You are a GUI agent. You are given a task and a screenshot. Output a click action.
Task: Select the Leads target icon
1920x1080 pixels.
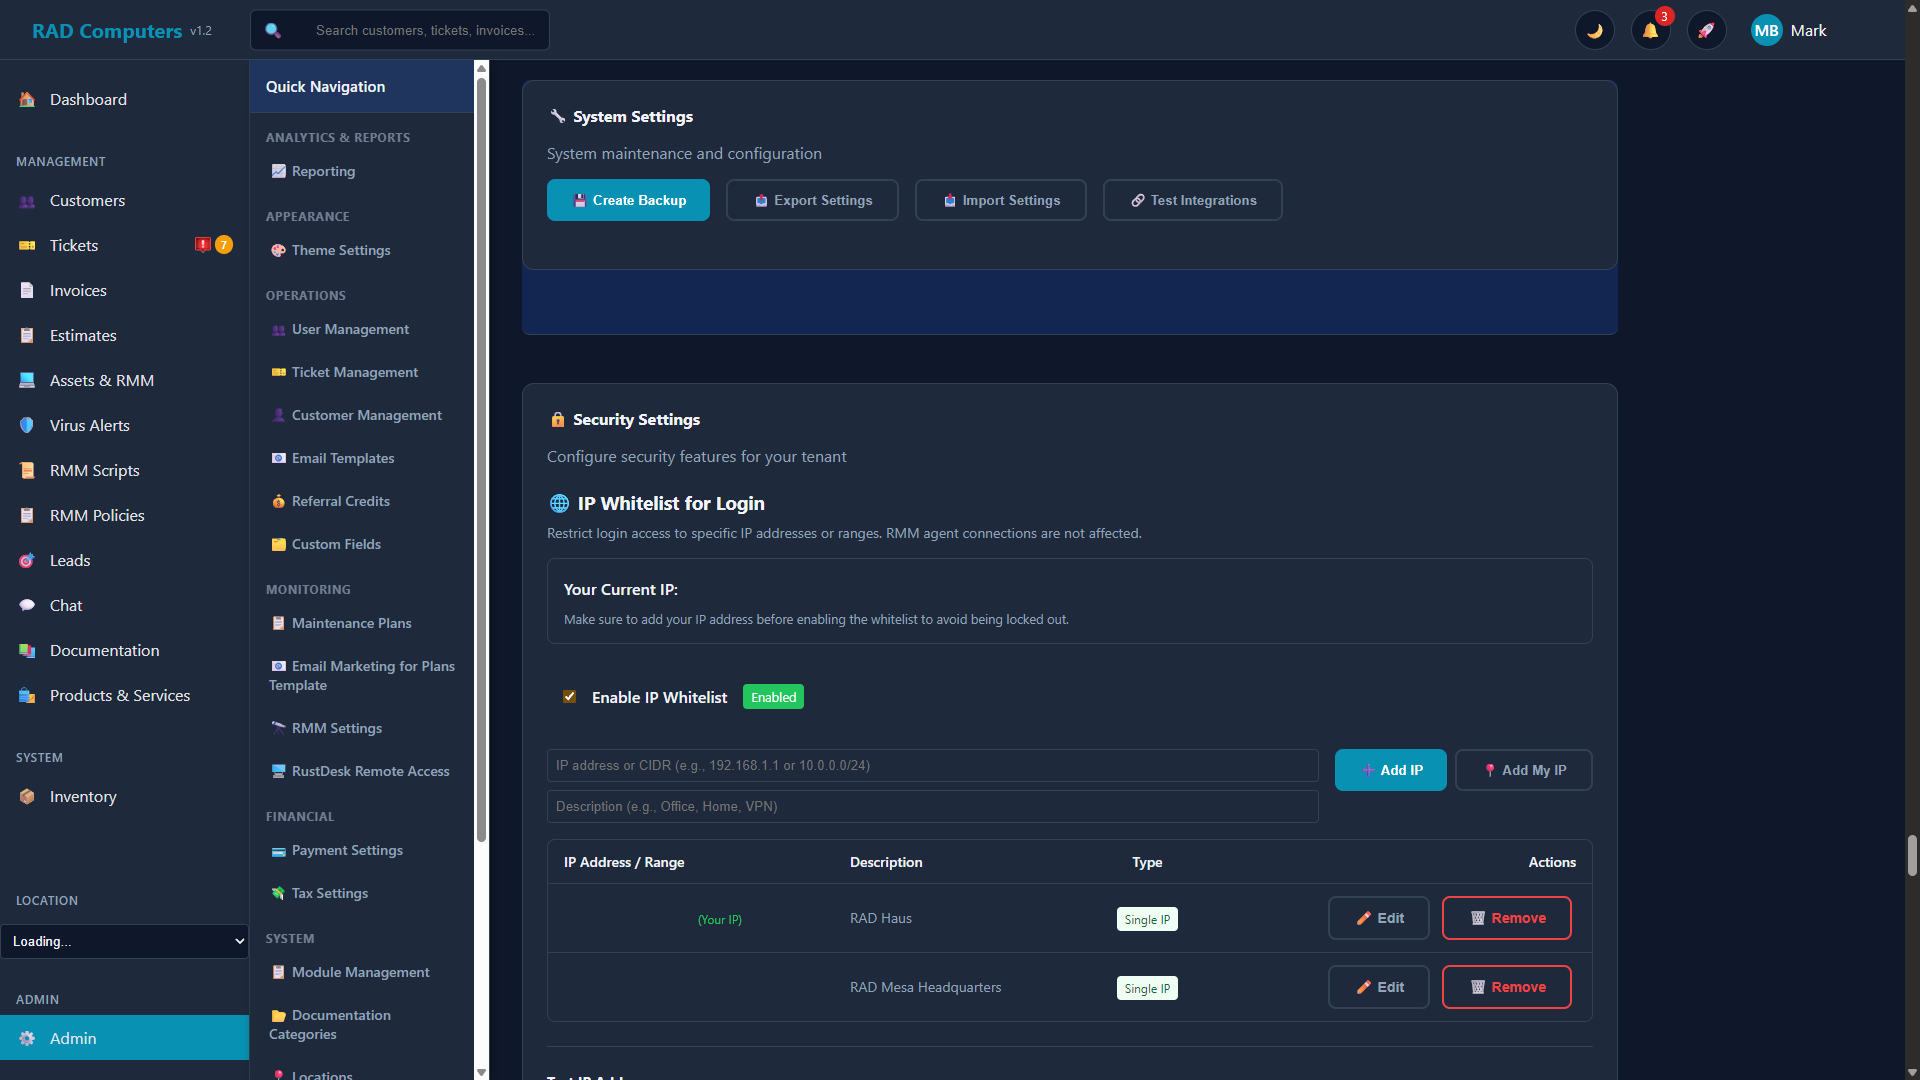click(27, 560)
